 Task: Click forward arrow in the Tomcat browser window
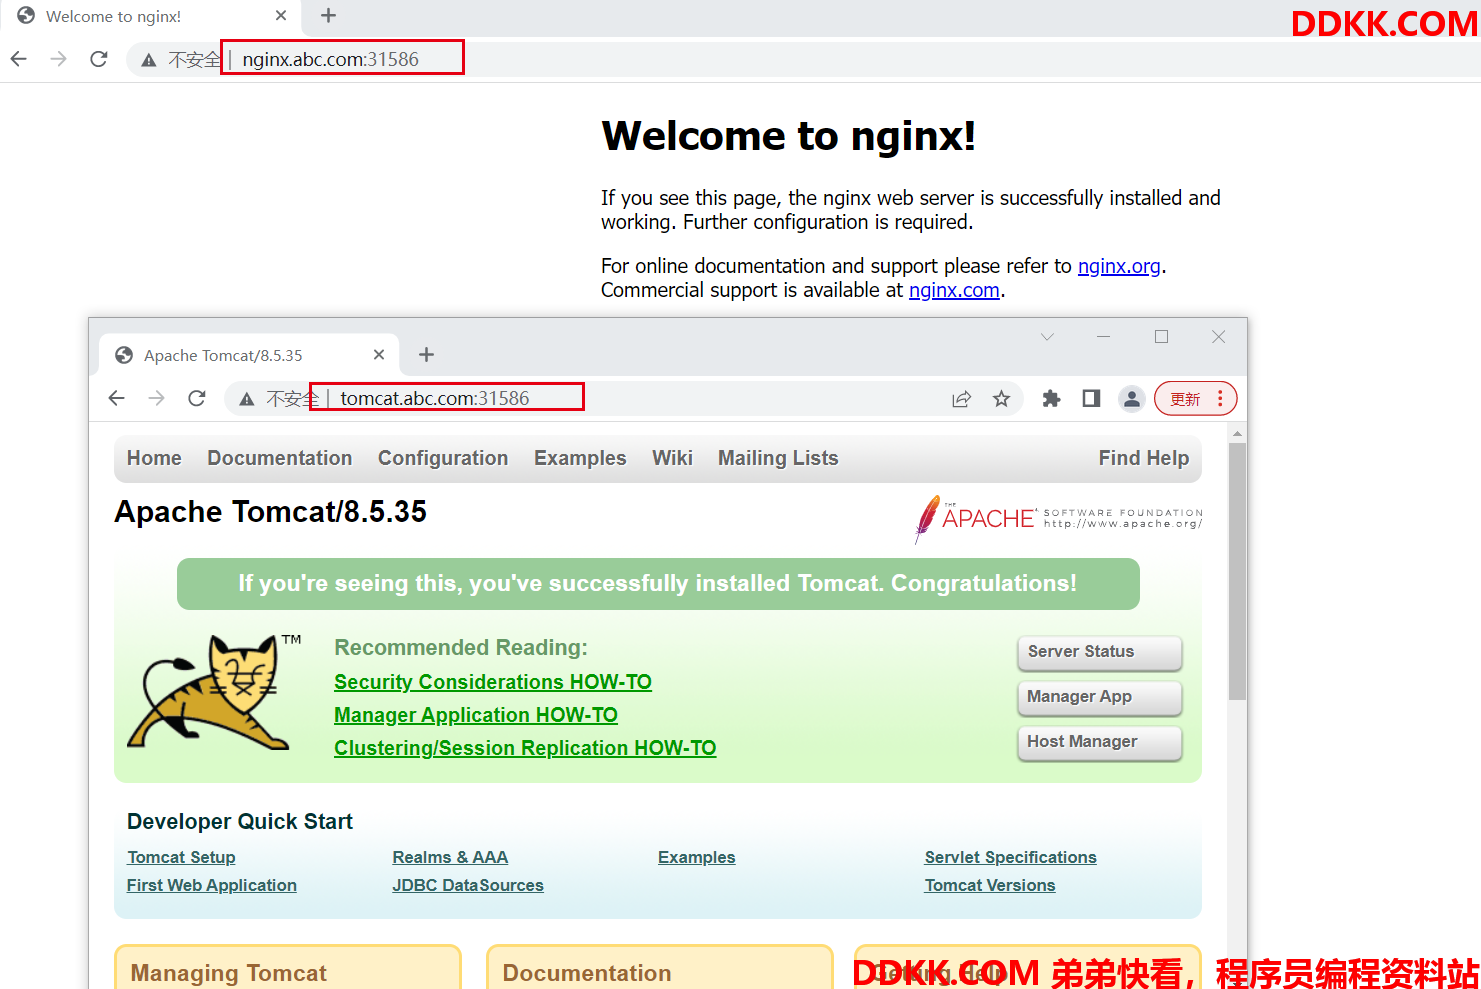tap(157, 398)
